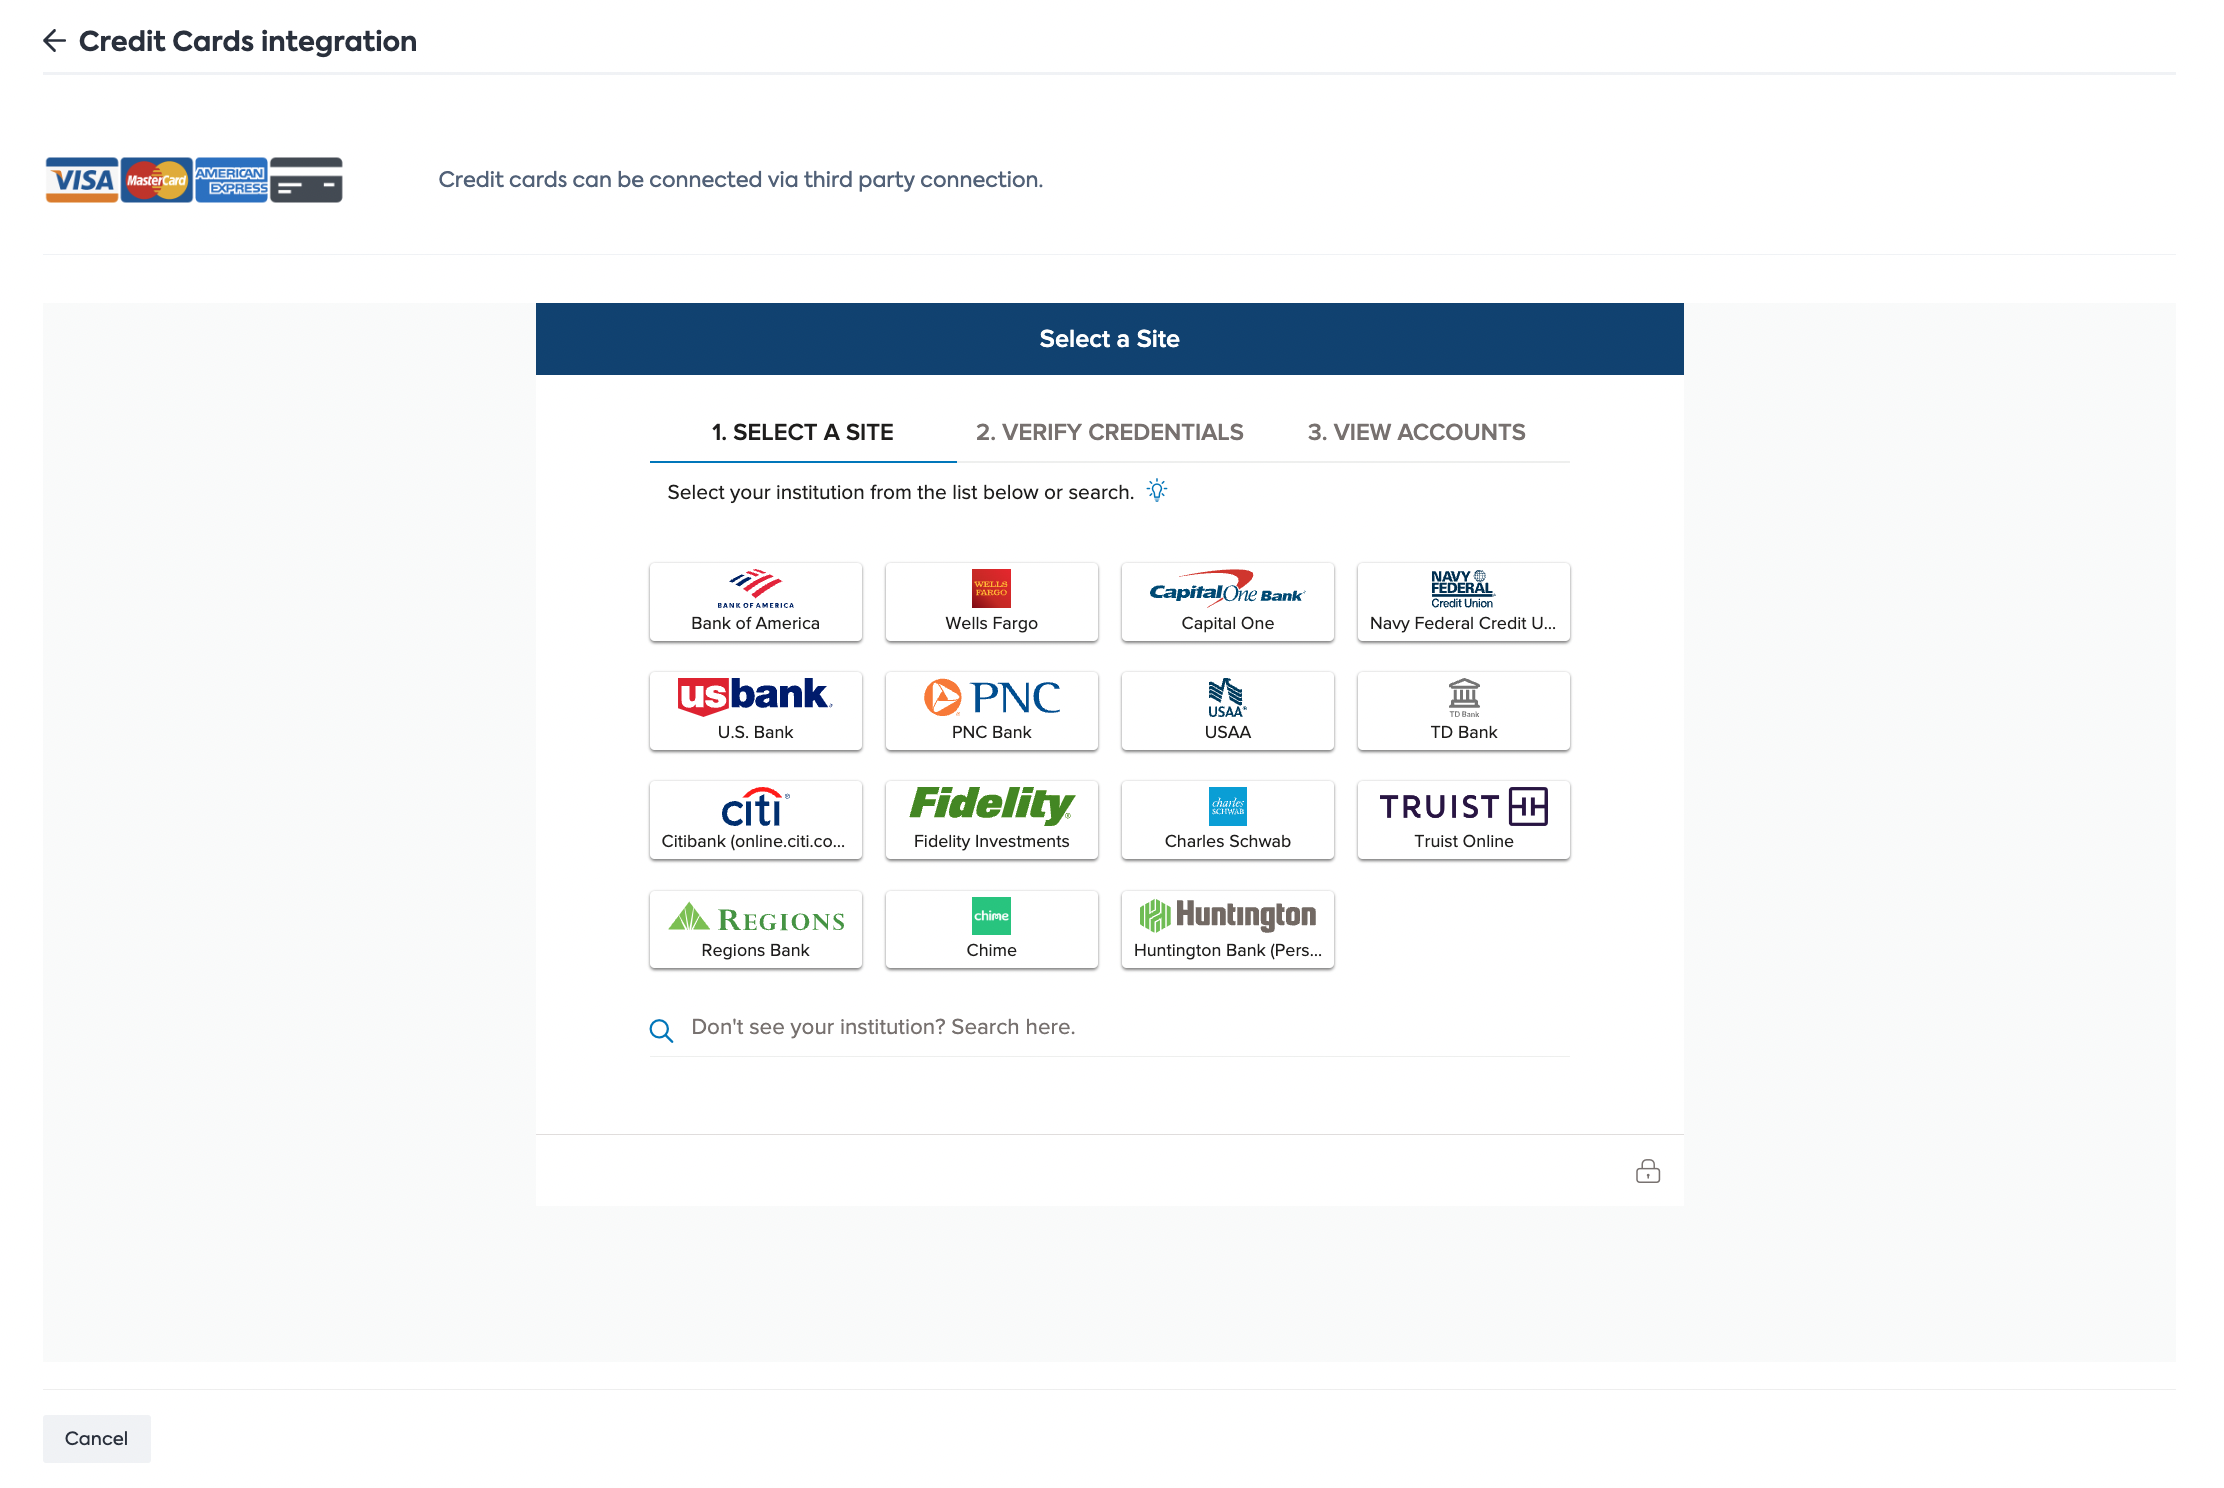
Task: Select the TD Bank tile
Action: [x=1463, y=710]
